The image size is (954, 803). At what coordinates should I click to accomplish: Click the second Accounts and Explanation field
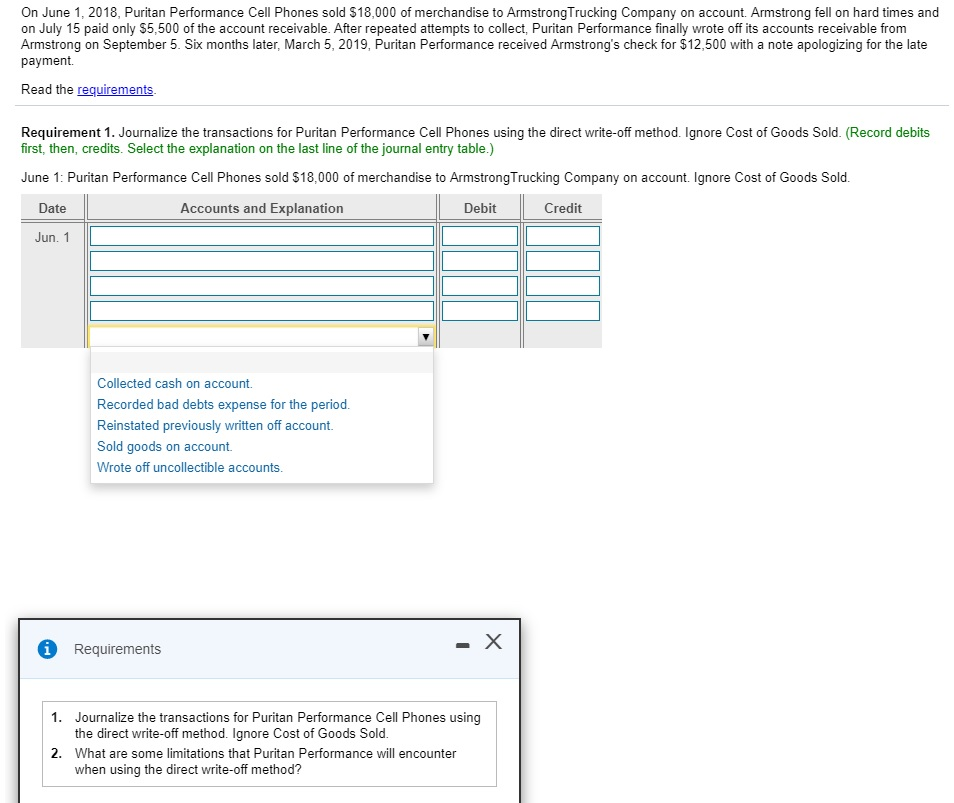coord(261,260)
